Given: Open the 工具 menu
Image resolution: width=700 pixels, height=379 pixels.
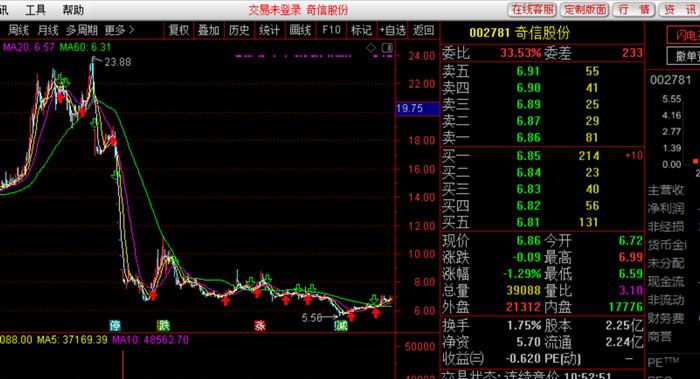Looking at the screenshot, I should point(35,10).
